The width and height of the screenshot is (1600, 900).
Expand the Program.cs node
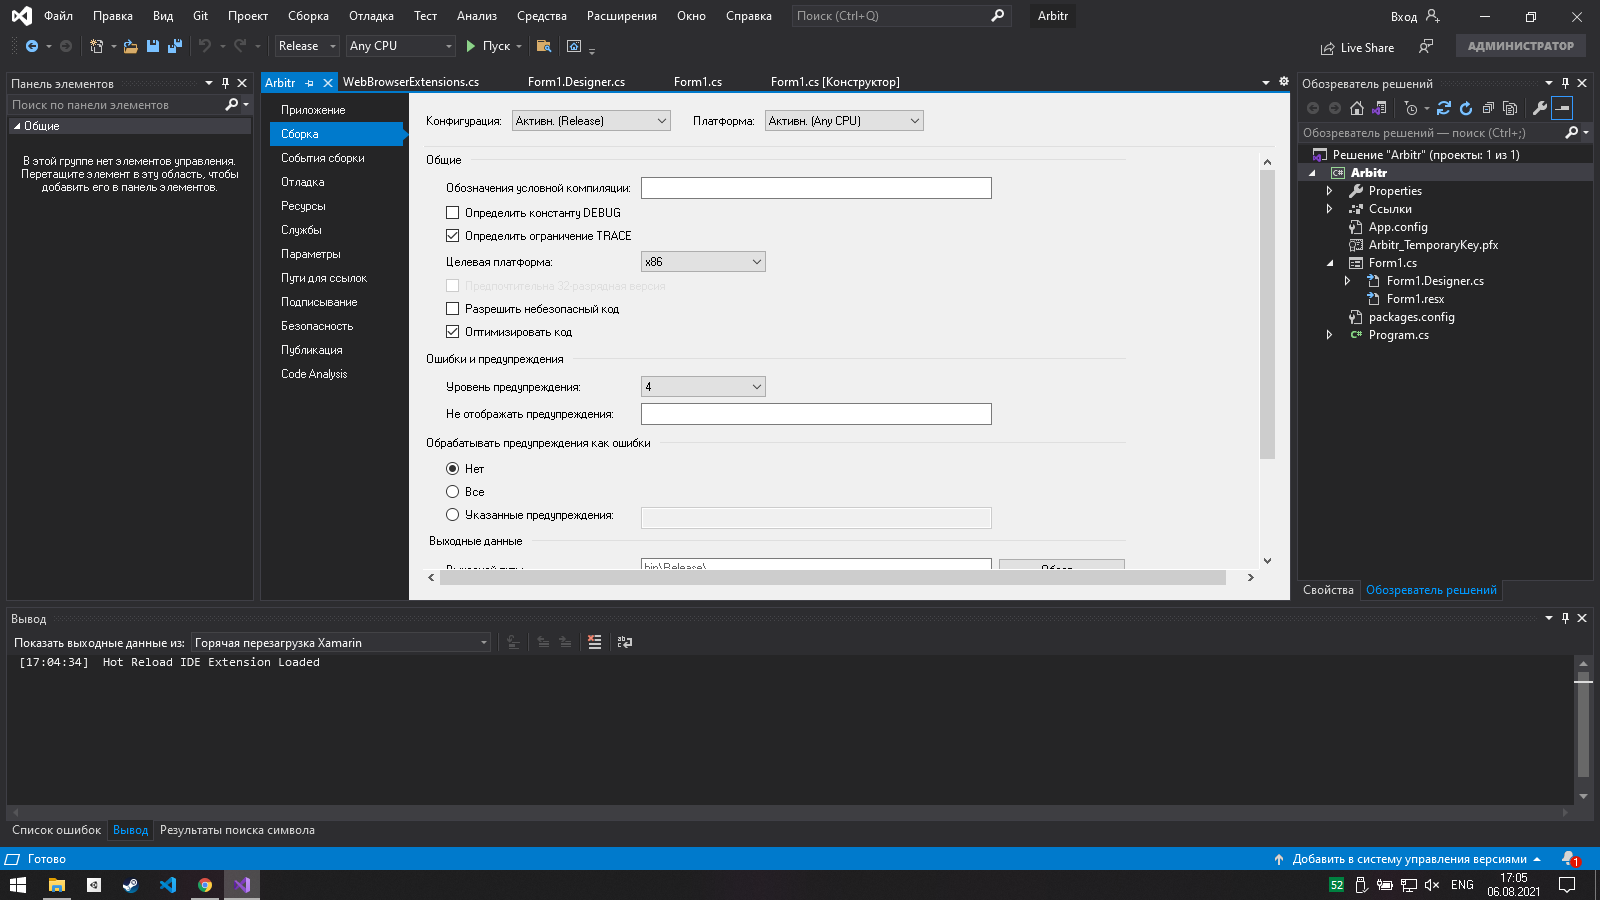click(x=1329, y=335)
